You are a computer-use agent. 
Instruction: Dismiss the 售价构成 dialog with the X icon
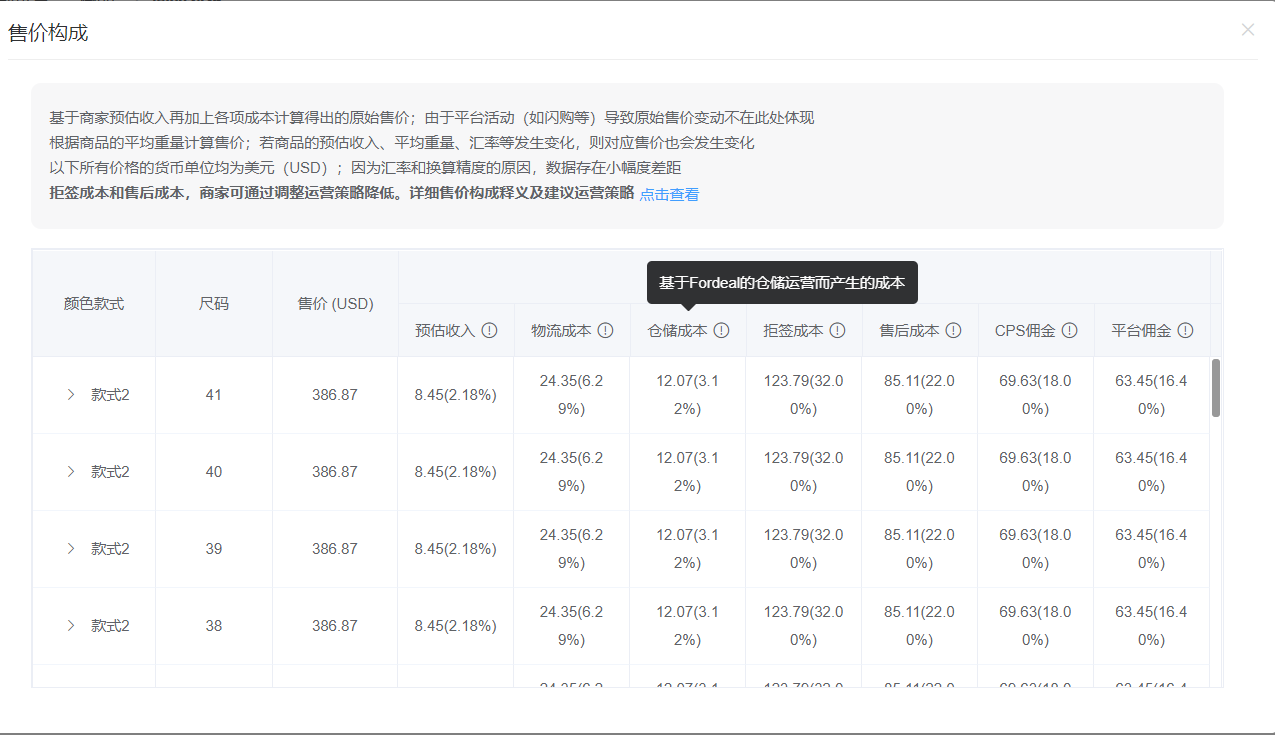coord(1248,30)
